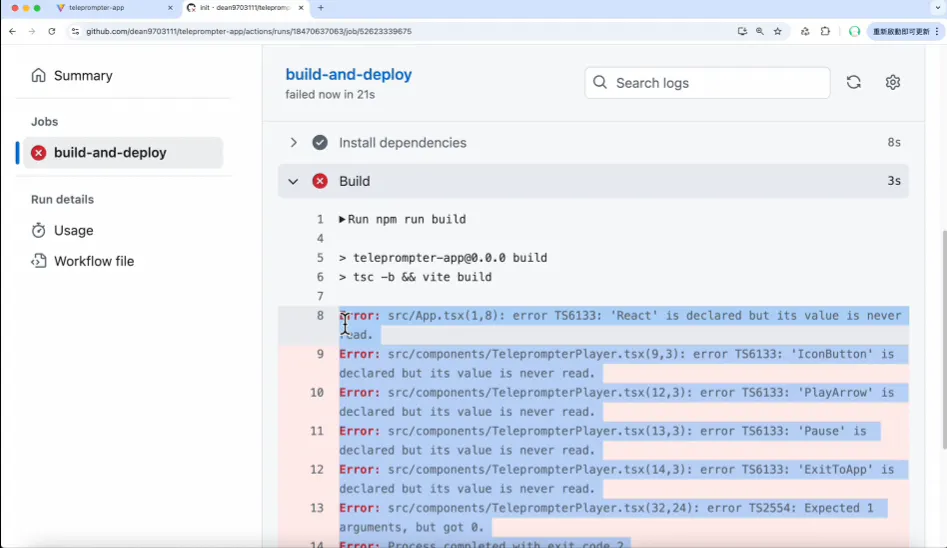The height and width of the screenshot is (548, 947).
Task: Click the Build step failed icon
Action: [x=320, y=181]
